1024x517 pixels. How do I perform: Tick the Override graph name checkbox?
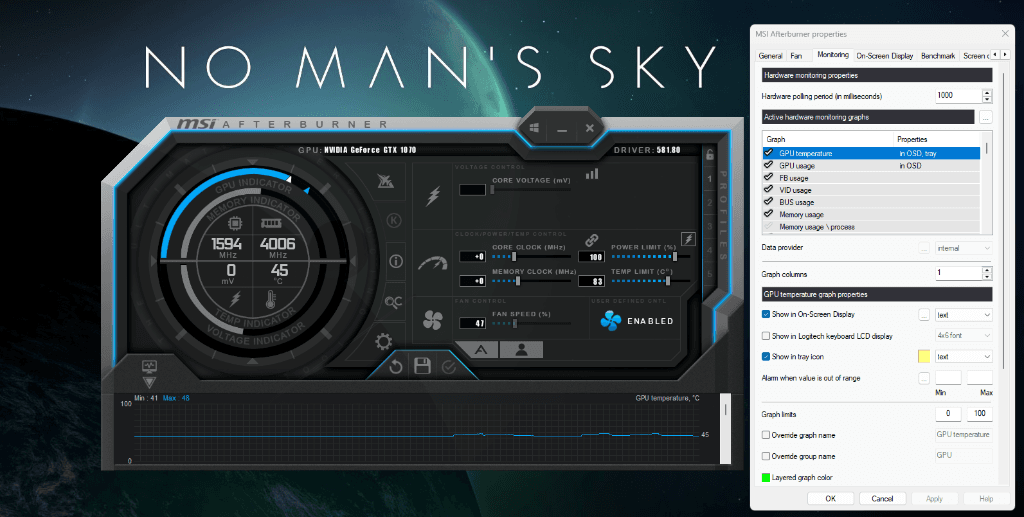(x=766, y=435)
